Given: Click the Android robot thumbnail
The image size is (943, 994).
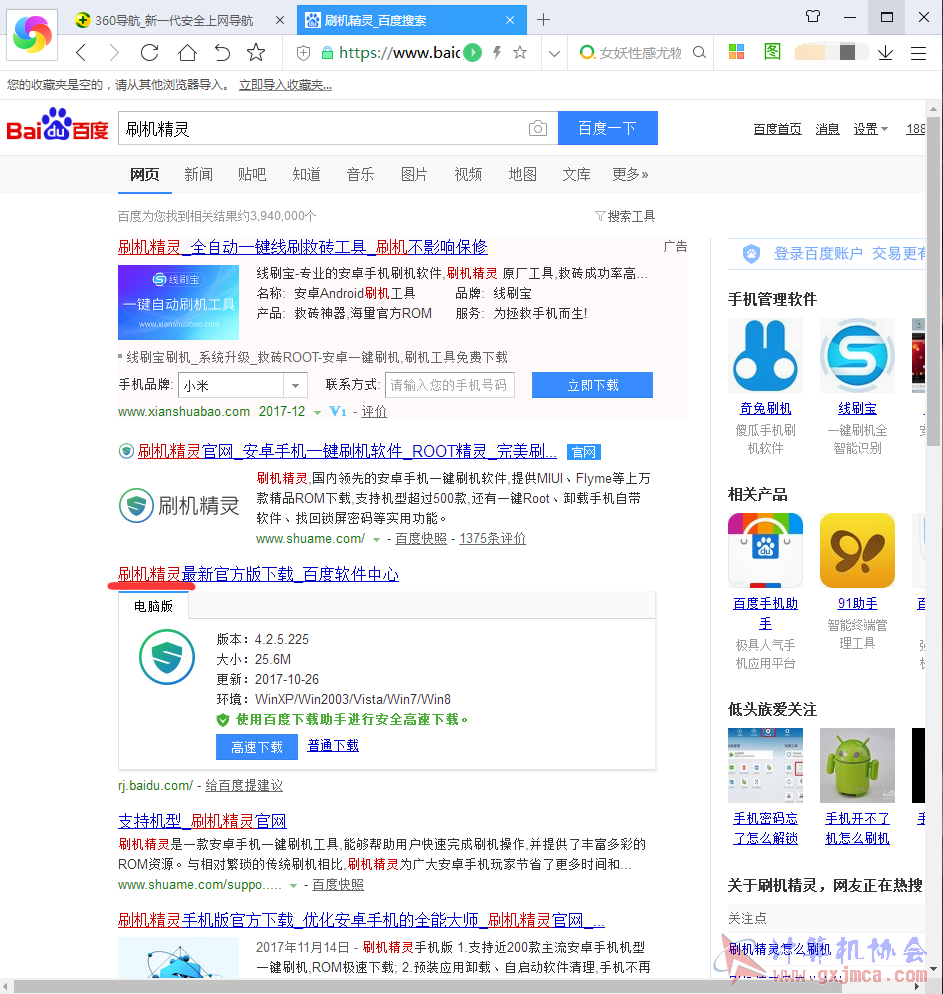Looking at the screenshot, I should pos(857,765).
